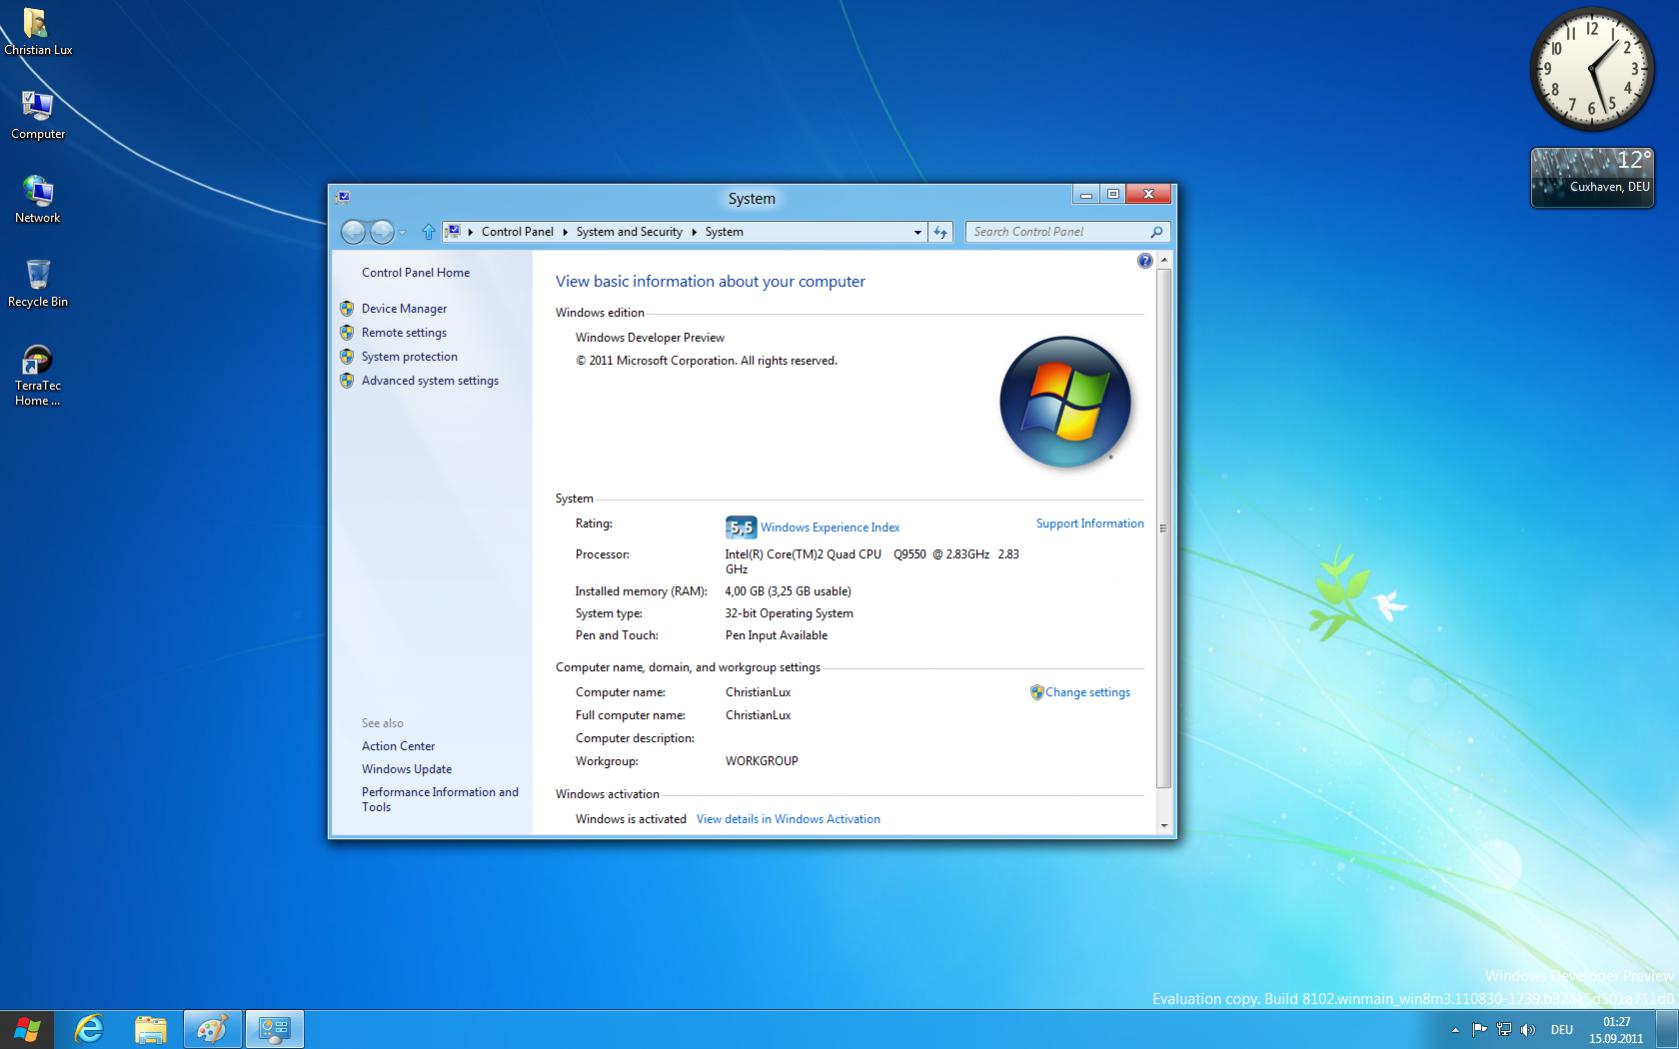The image size is (1679, 1049).
Task: Open the Network desktop icon
Action: click(x=37, y=199)
